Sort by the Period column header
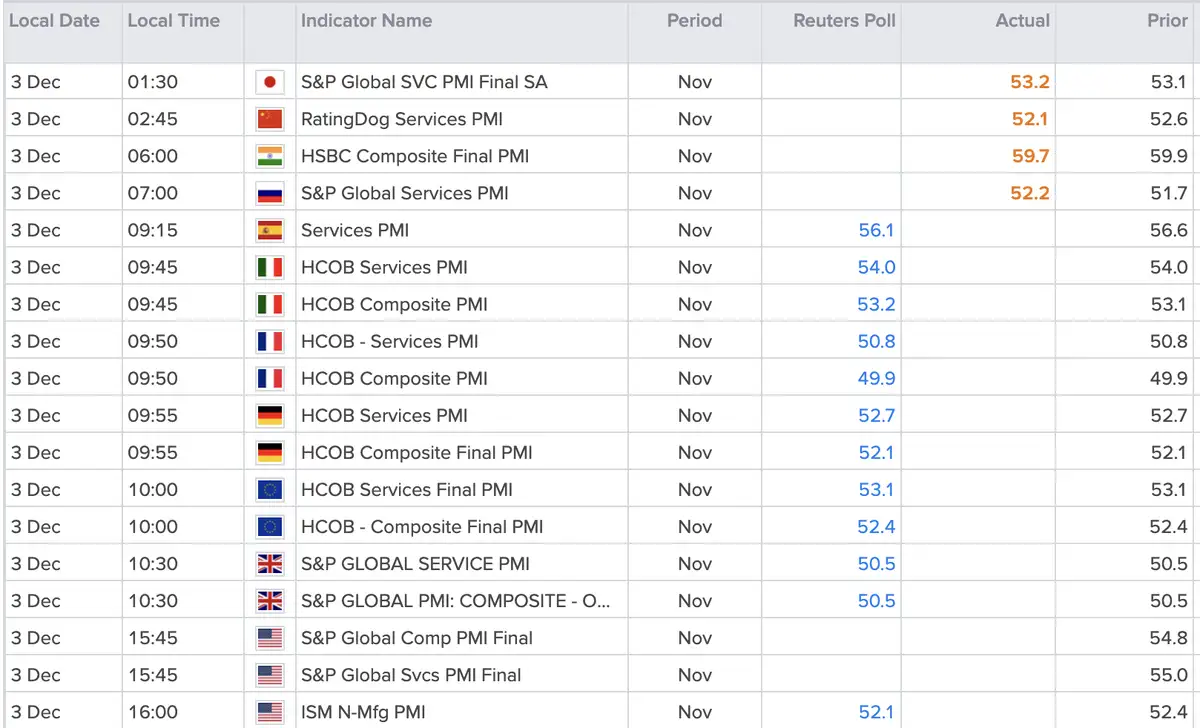1200x728 pixels. 695,20
